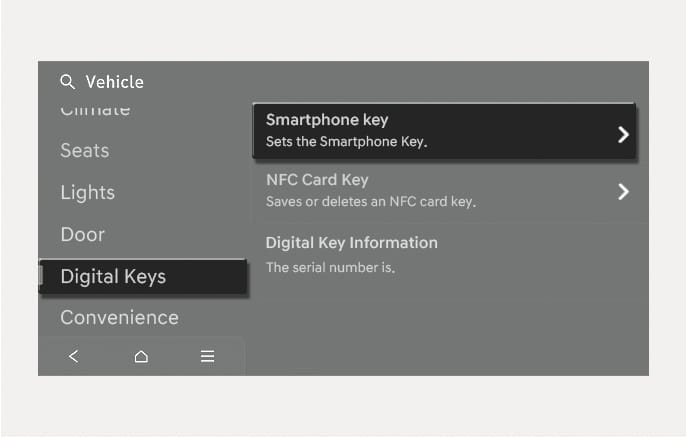The image size is (686, 438).
Task: Expand Smartphone key with its chevron arrow
Action: pyautogui.click(x=622, y=134)
